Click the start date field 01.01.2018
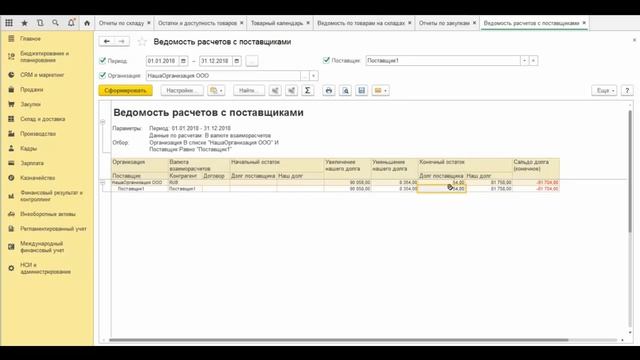 pos(162,61)
